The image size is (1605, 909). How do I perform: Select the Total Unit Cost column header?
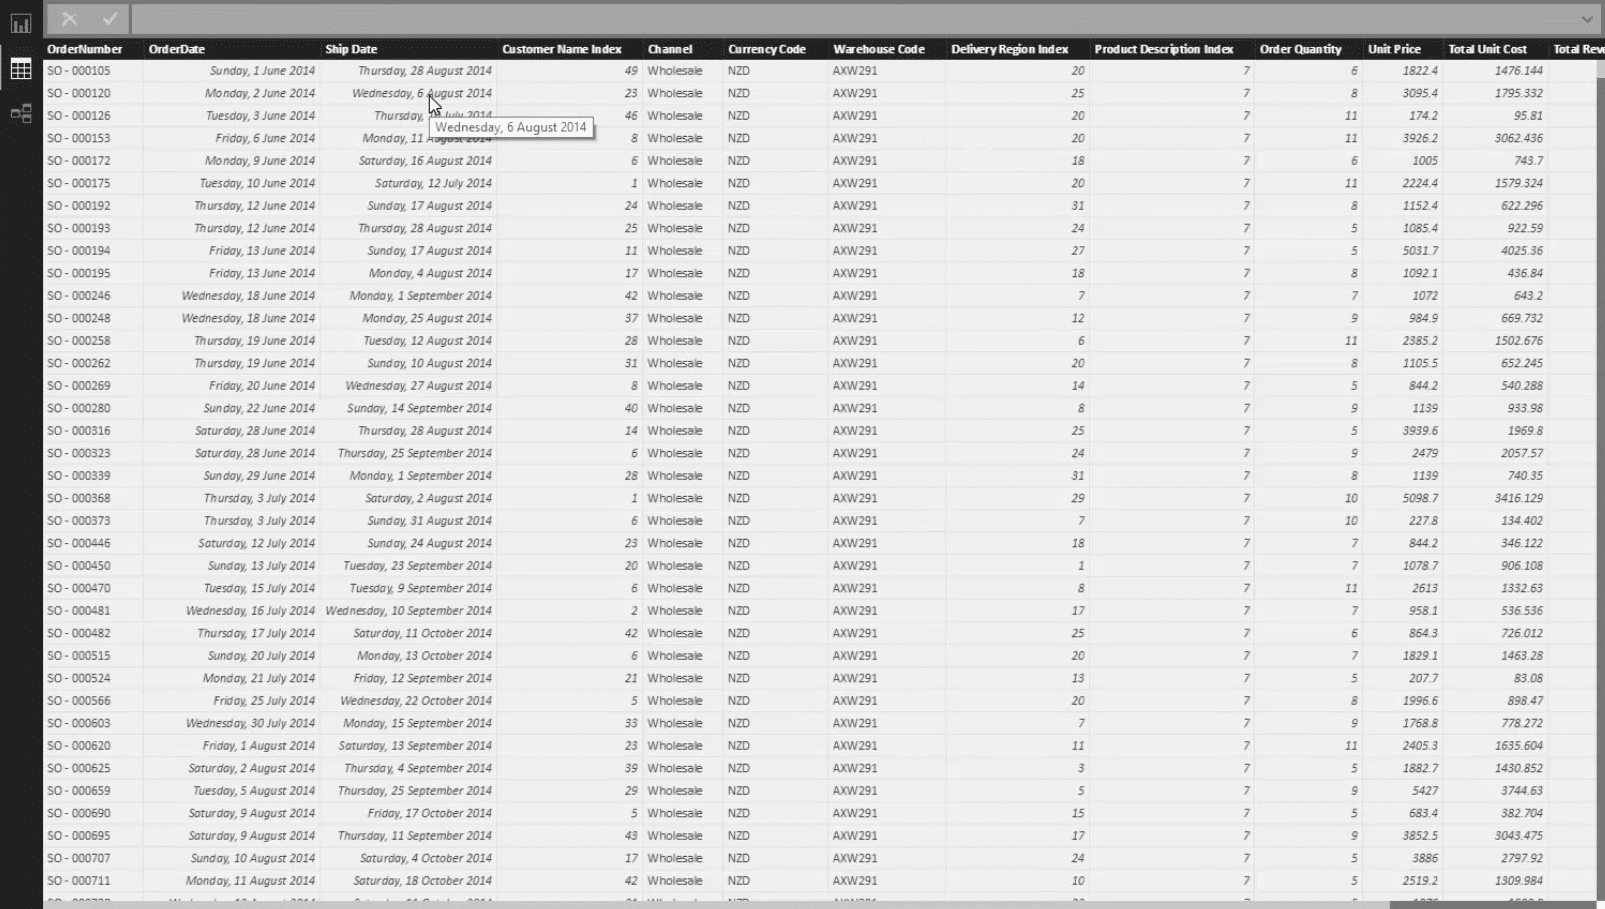tap(1488, 49)
